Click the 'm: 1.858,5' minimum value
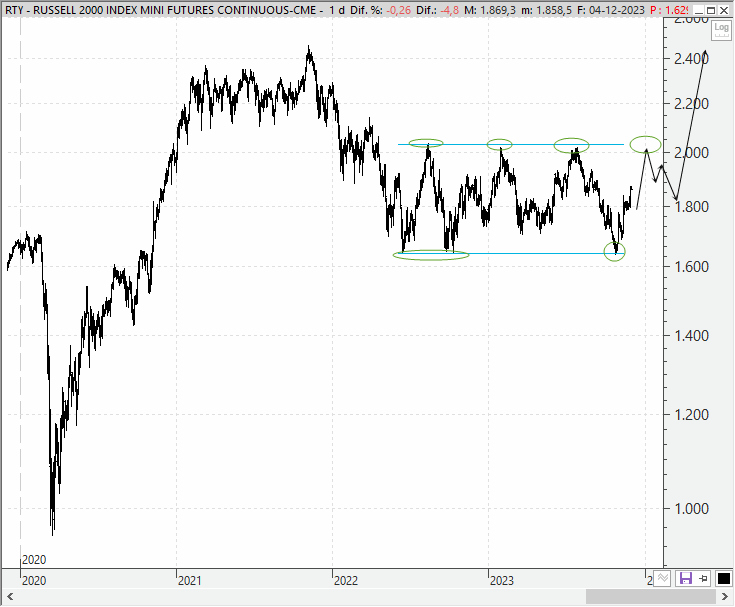This screenshot has height=607, width=735. pyautogui.click(x=546, y=10)
